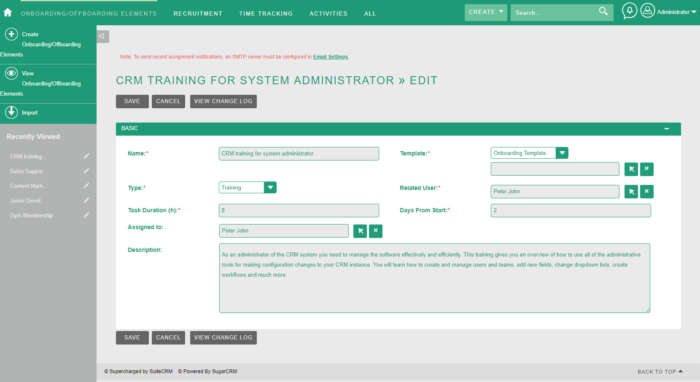Collapse the sidebar with toggle arrow
Viewport: 700px width, 382px height.
point(103,36)
